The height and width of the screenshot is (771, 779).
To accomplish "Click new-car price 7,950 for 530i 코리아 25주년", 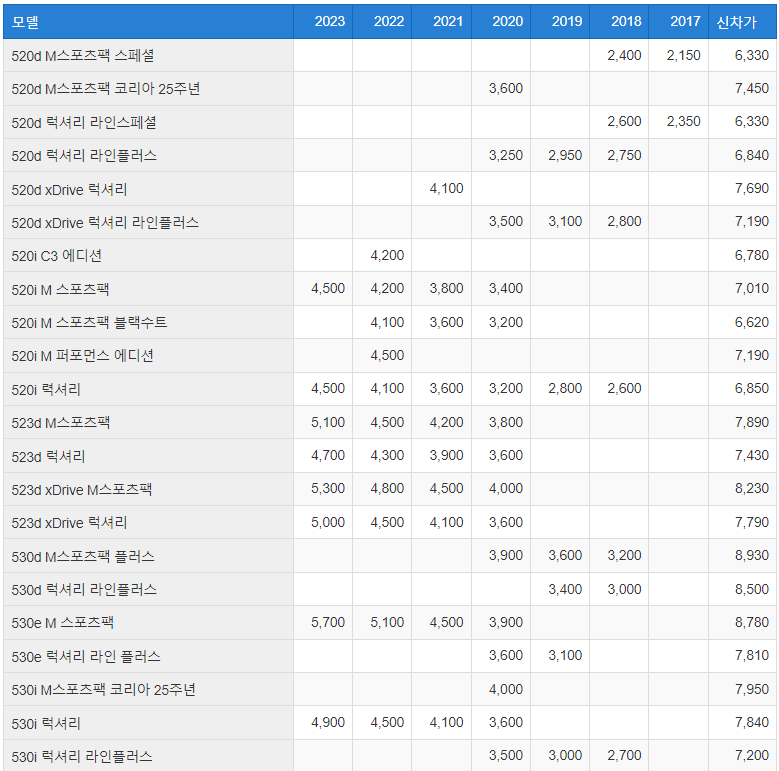I will coord(752,689).
